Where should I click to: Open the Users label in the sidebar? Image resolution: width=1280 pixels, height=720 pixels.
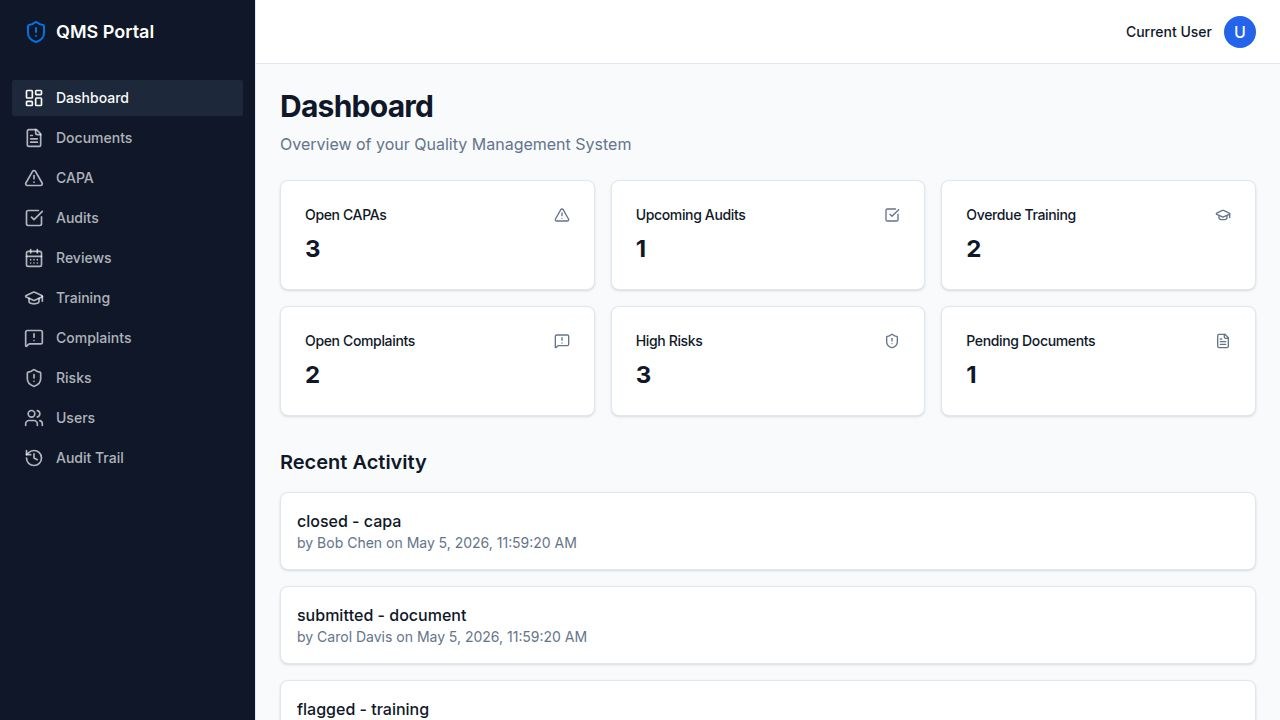76,418
